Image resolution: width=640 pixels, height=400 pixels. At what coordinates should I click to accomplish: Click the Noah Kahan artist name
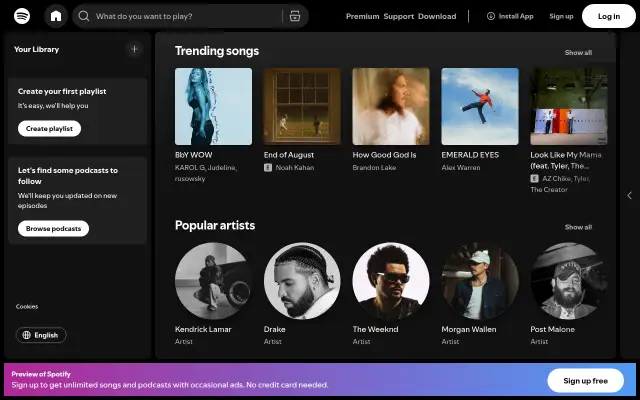pyautogui.click(x=295, y=167)
